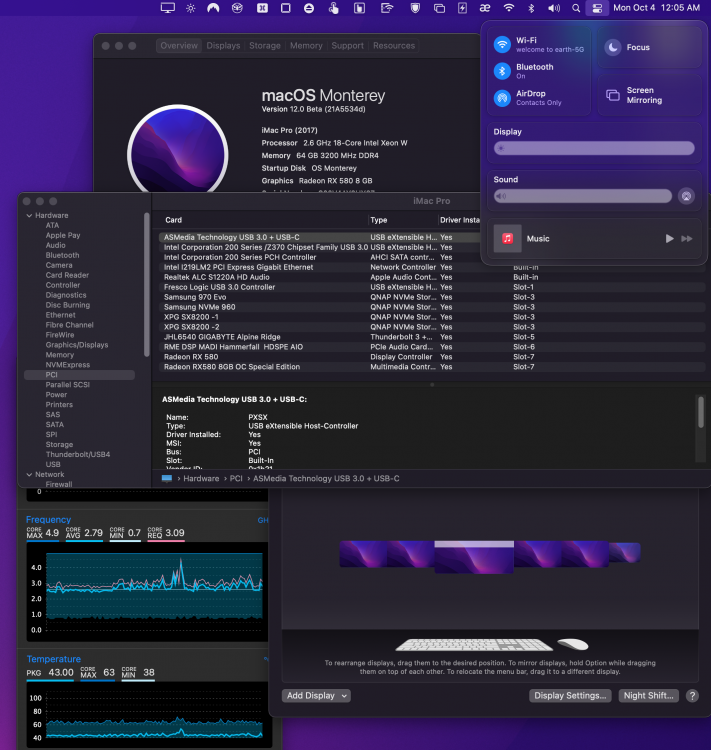Open the Add Display dropdown
The width and height of the screenshot is (711, 750).
click(316, 695)
